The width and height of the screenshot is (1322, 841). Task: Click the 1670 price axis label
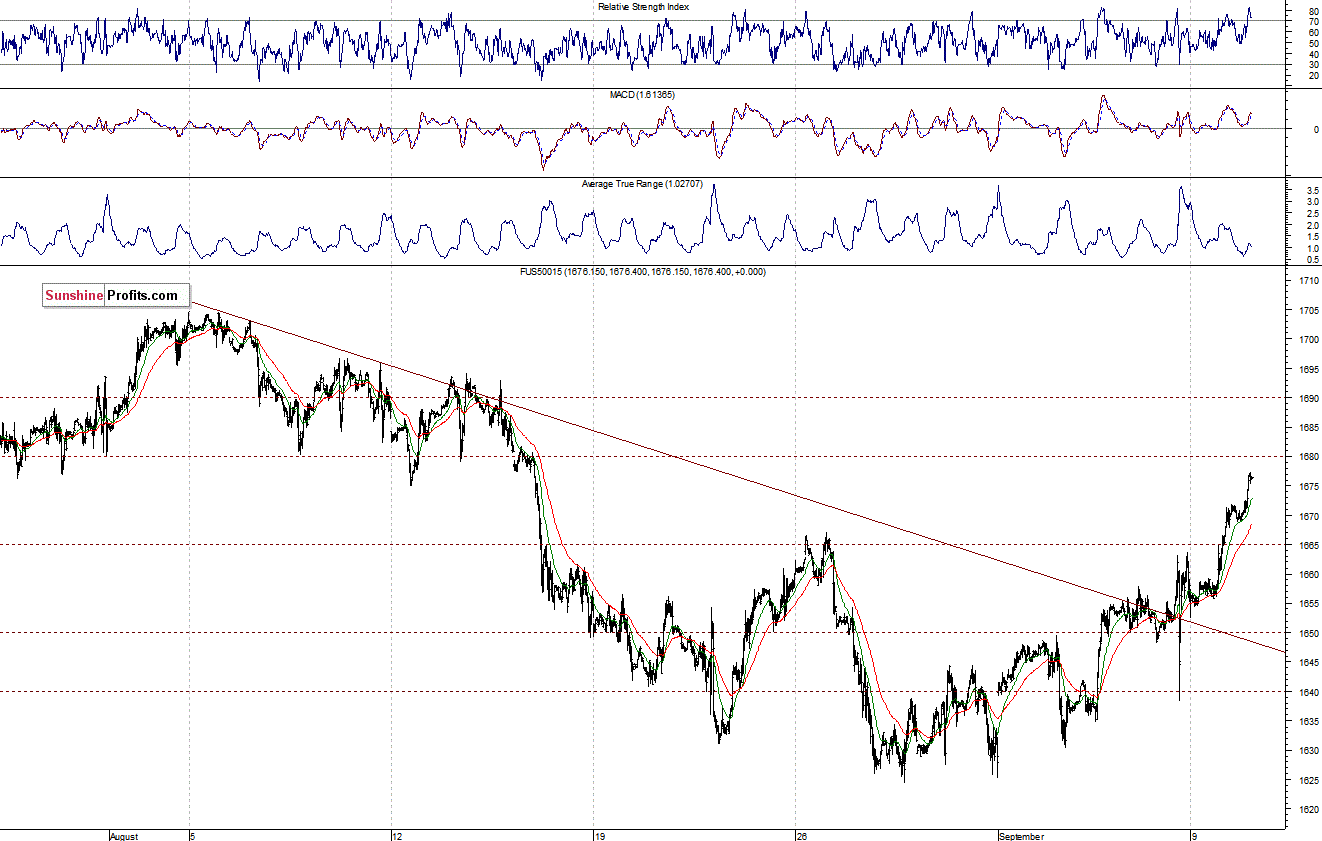pos(1309,517)
